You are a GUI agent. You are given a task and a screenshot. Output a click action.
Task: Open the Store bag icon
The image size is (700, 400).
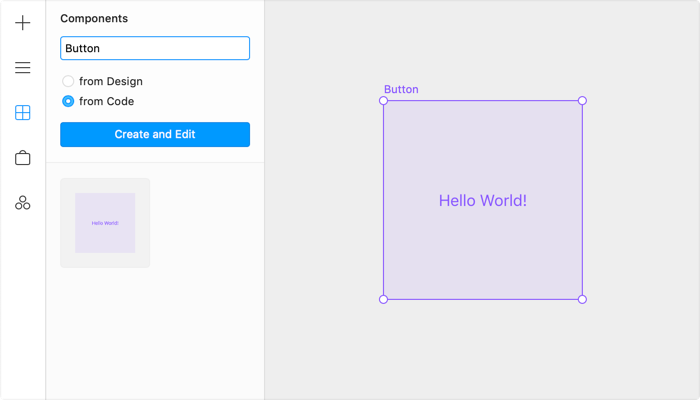[x=23, y=158]
